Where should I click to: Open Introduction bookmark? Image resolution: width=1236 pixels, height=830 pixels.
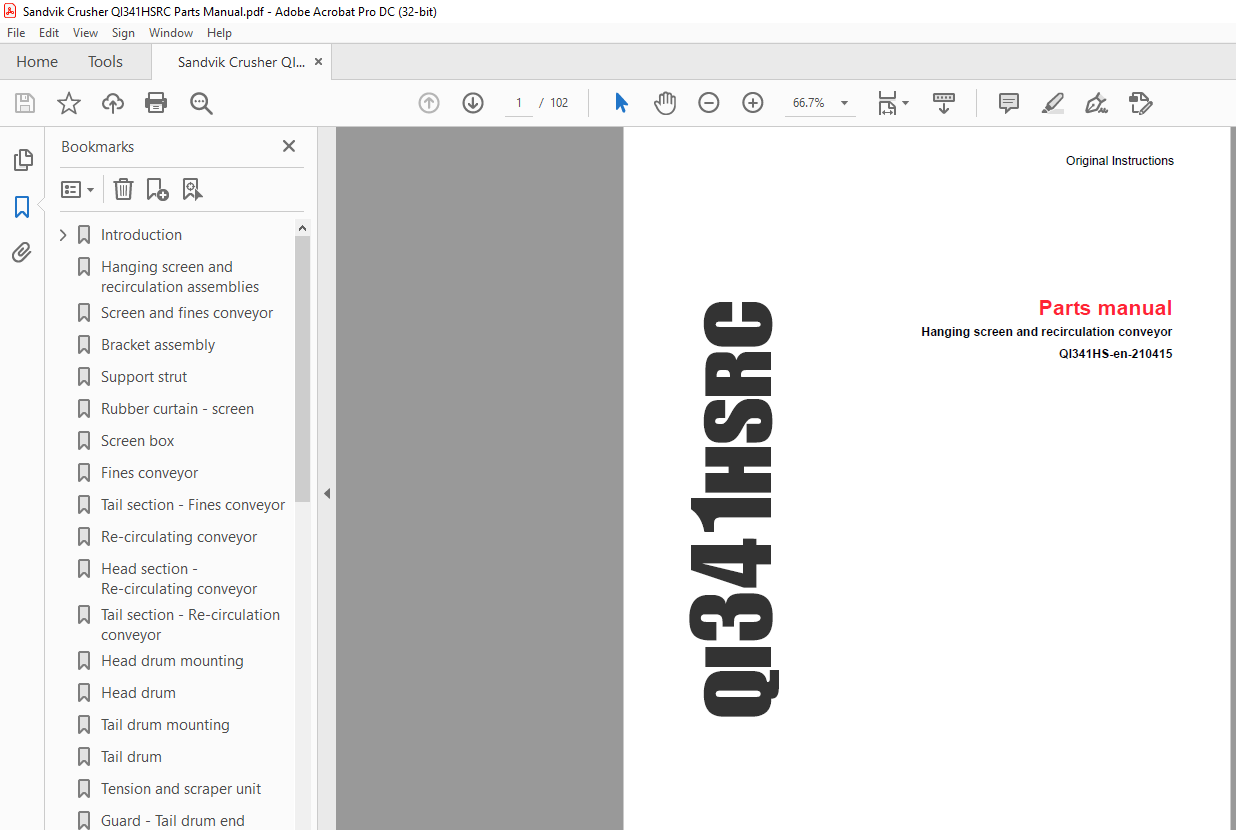coord(141,235)
